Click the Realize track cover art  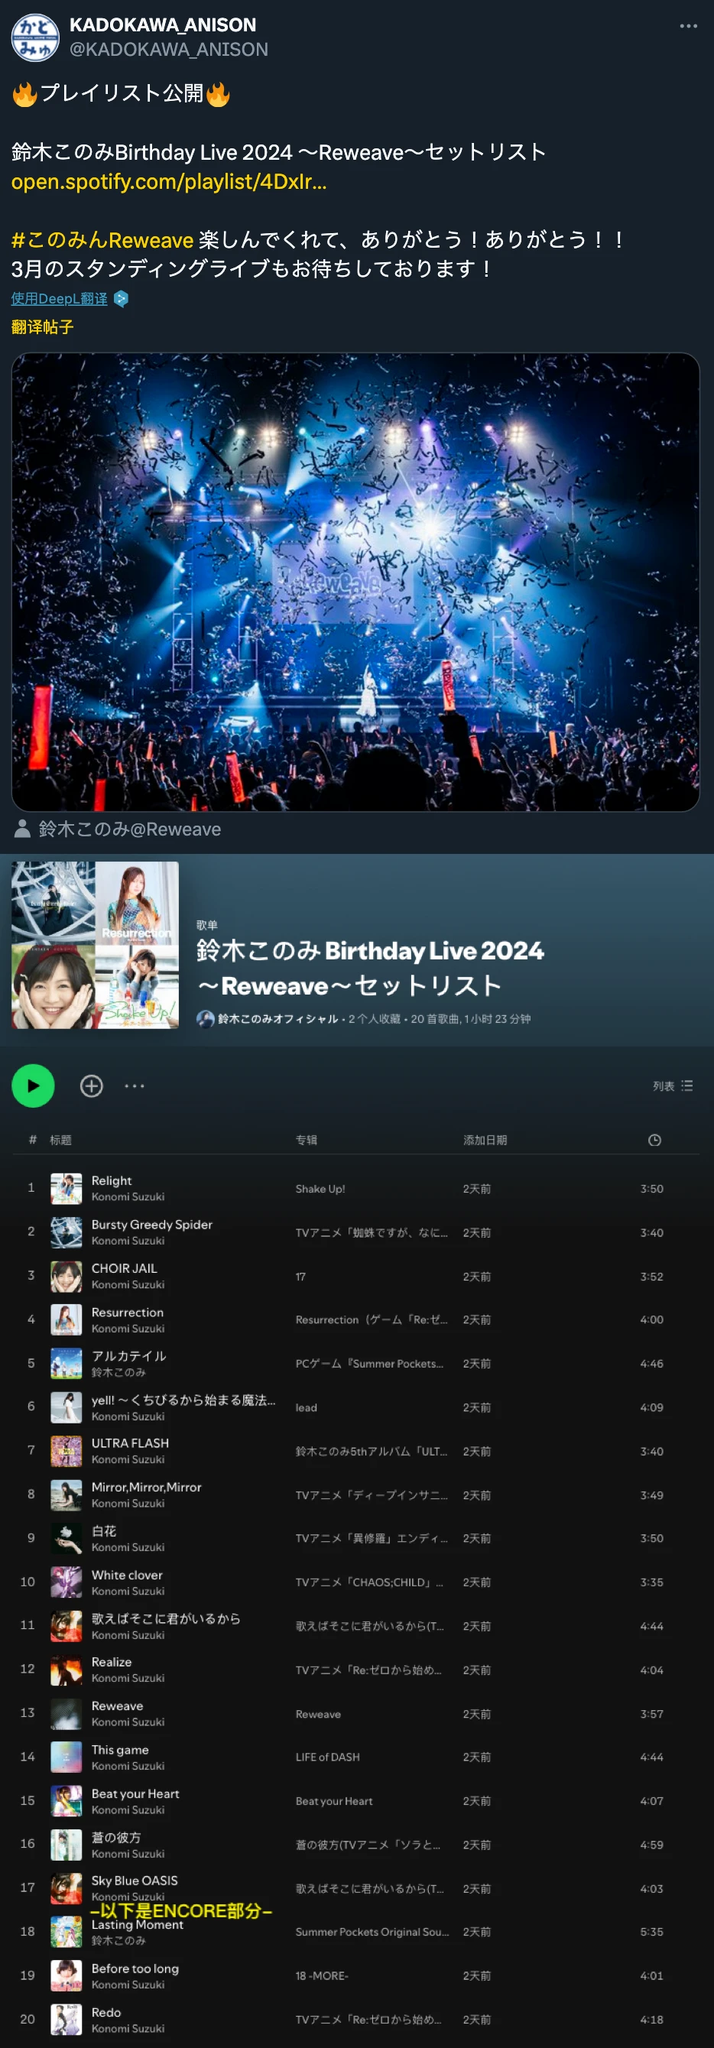[66, 1670]
